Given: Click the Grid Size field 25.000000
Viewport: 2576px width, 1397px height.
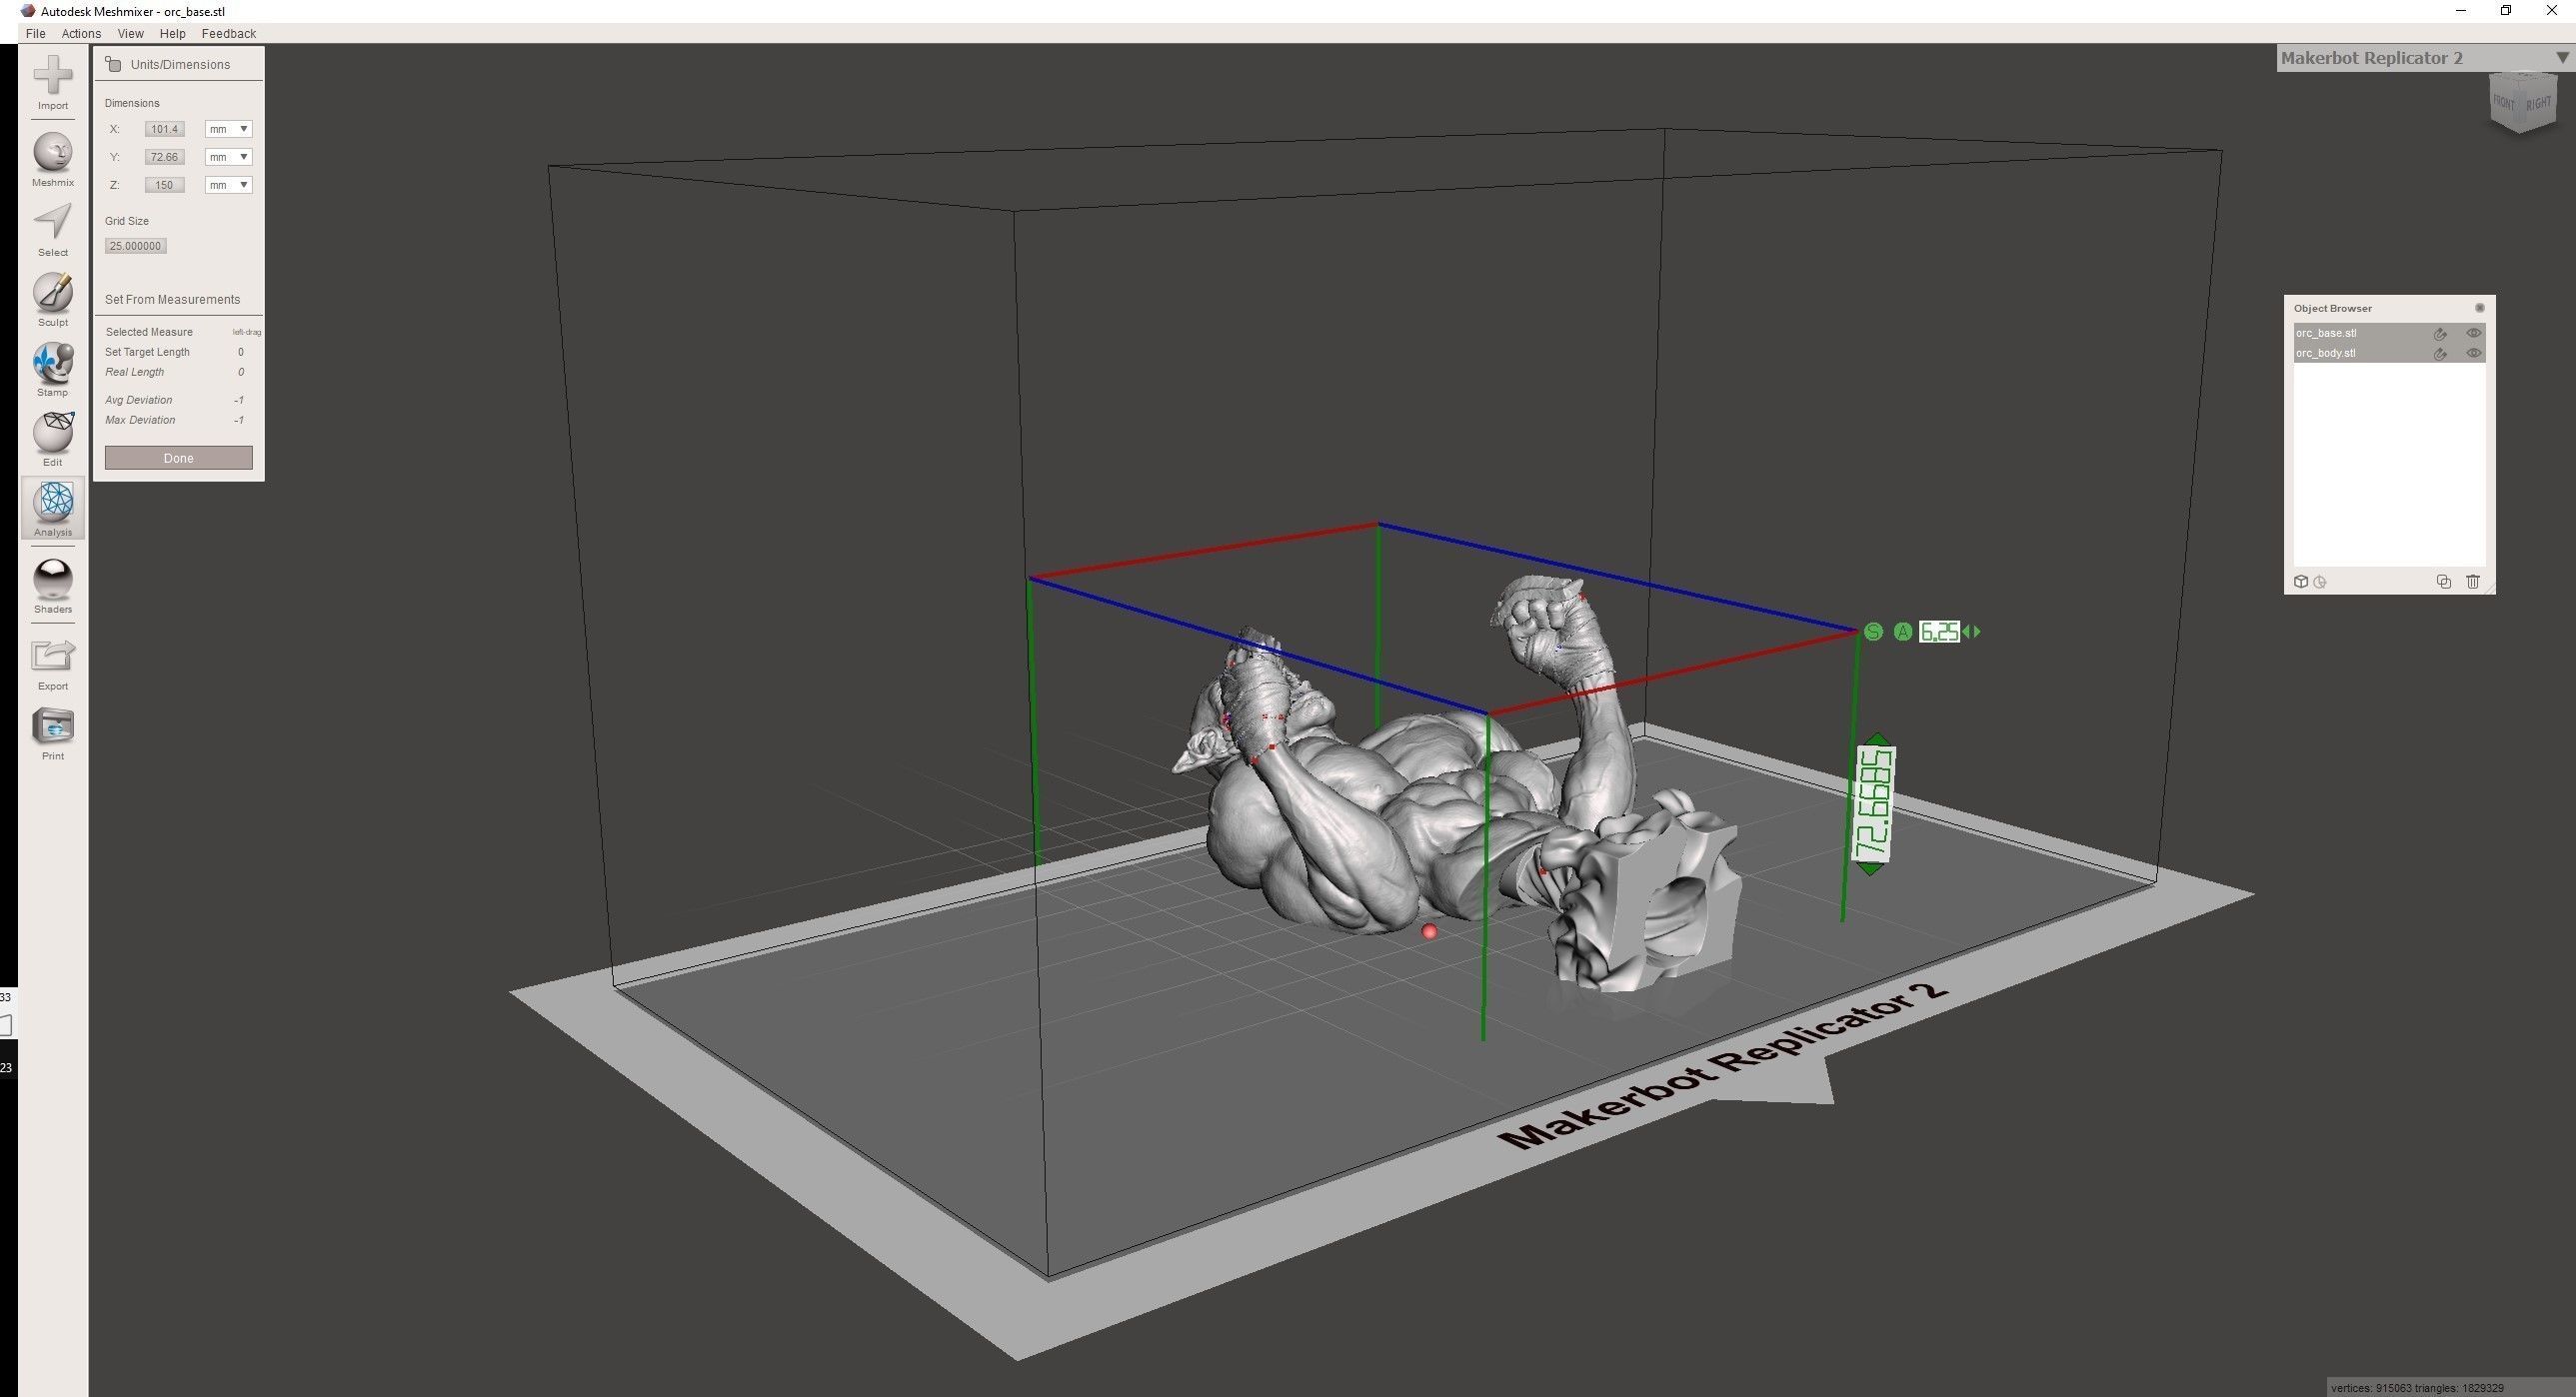Looking at the screenshot, I should [136, 246].
